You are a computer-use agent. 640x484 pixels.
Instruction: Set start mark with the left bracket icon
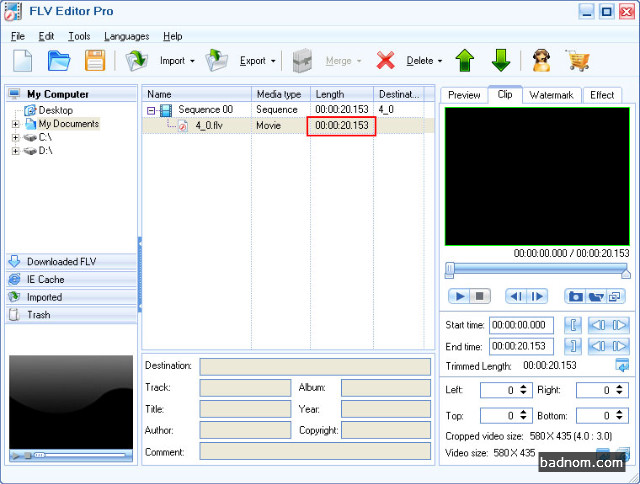pyautogui.click(x=573, y=325)
